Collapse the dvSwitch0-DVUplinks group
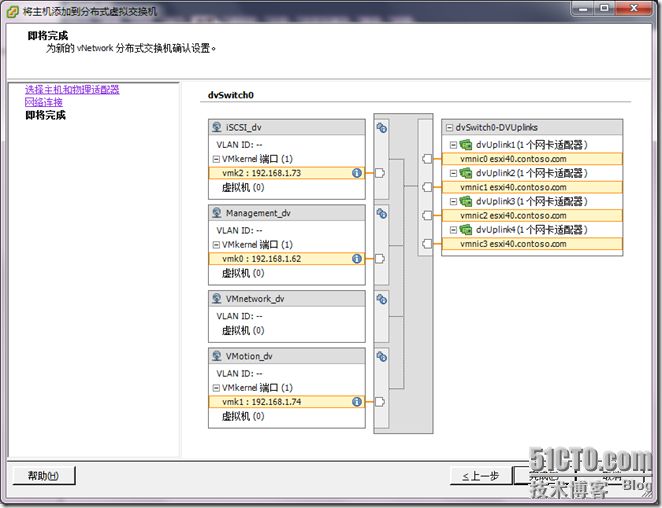 click(x=450, y=128)
